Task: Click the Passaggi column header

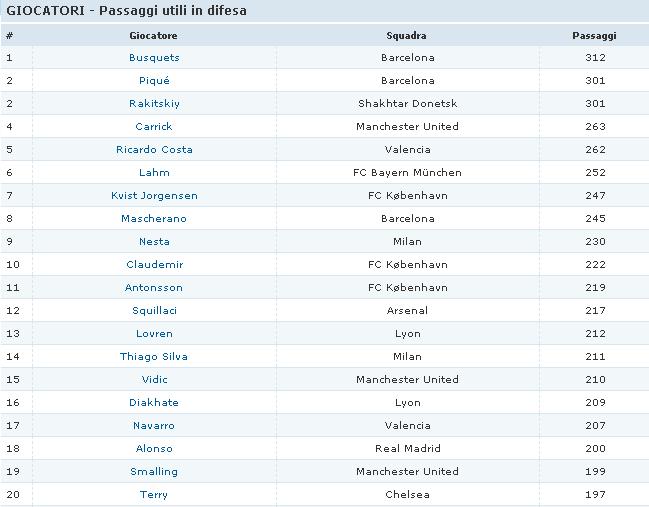Action: [x=594, y=35]
